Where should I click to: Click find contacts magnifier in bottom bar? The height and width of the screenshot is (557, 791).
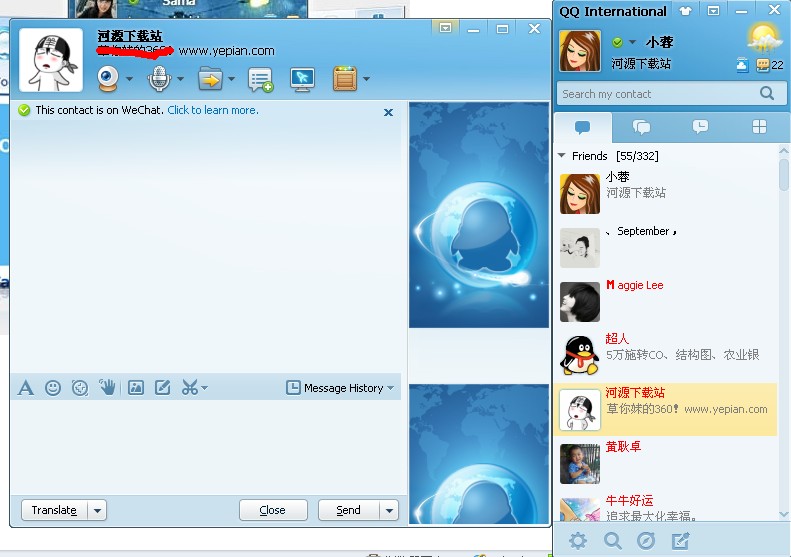pyautogui.click(x=612, y=541)
